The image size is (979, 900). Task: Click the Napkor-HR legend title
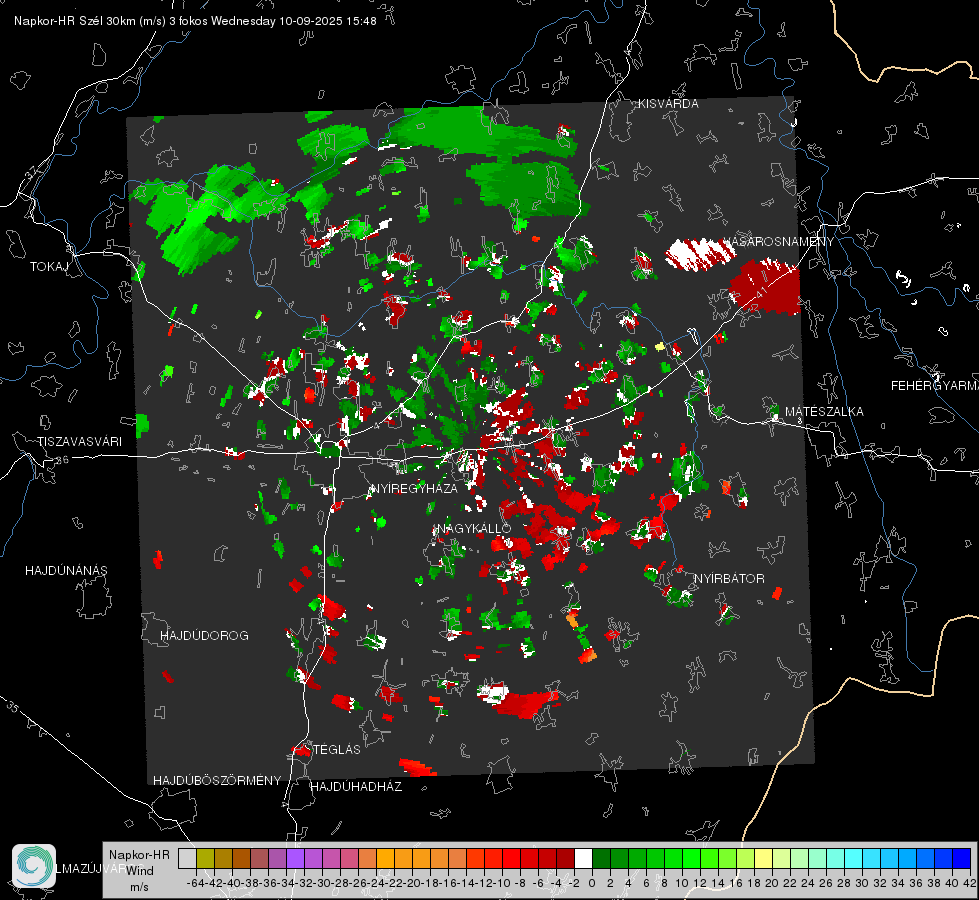139,855
